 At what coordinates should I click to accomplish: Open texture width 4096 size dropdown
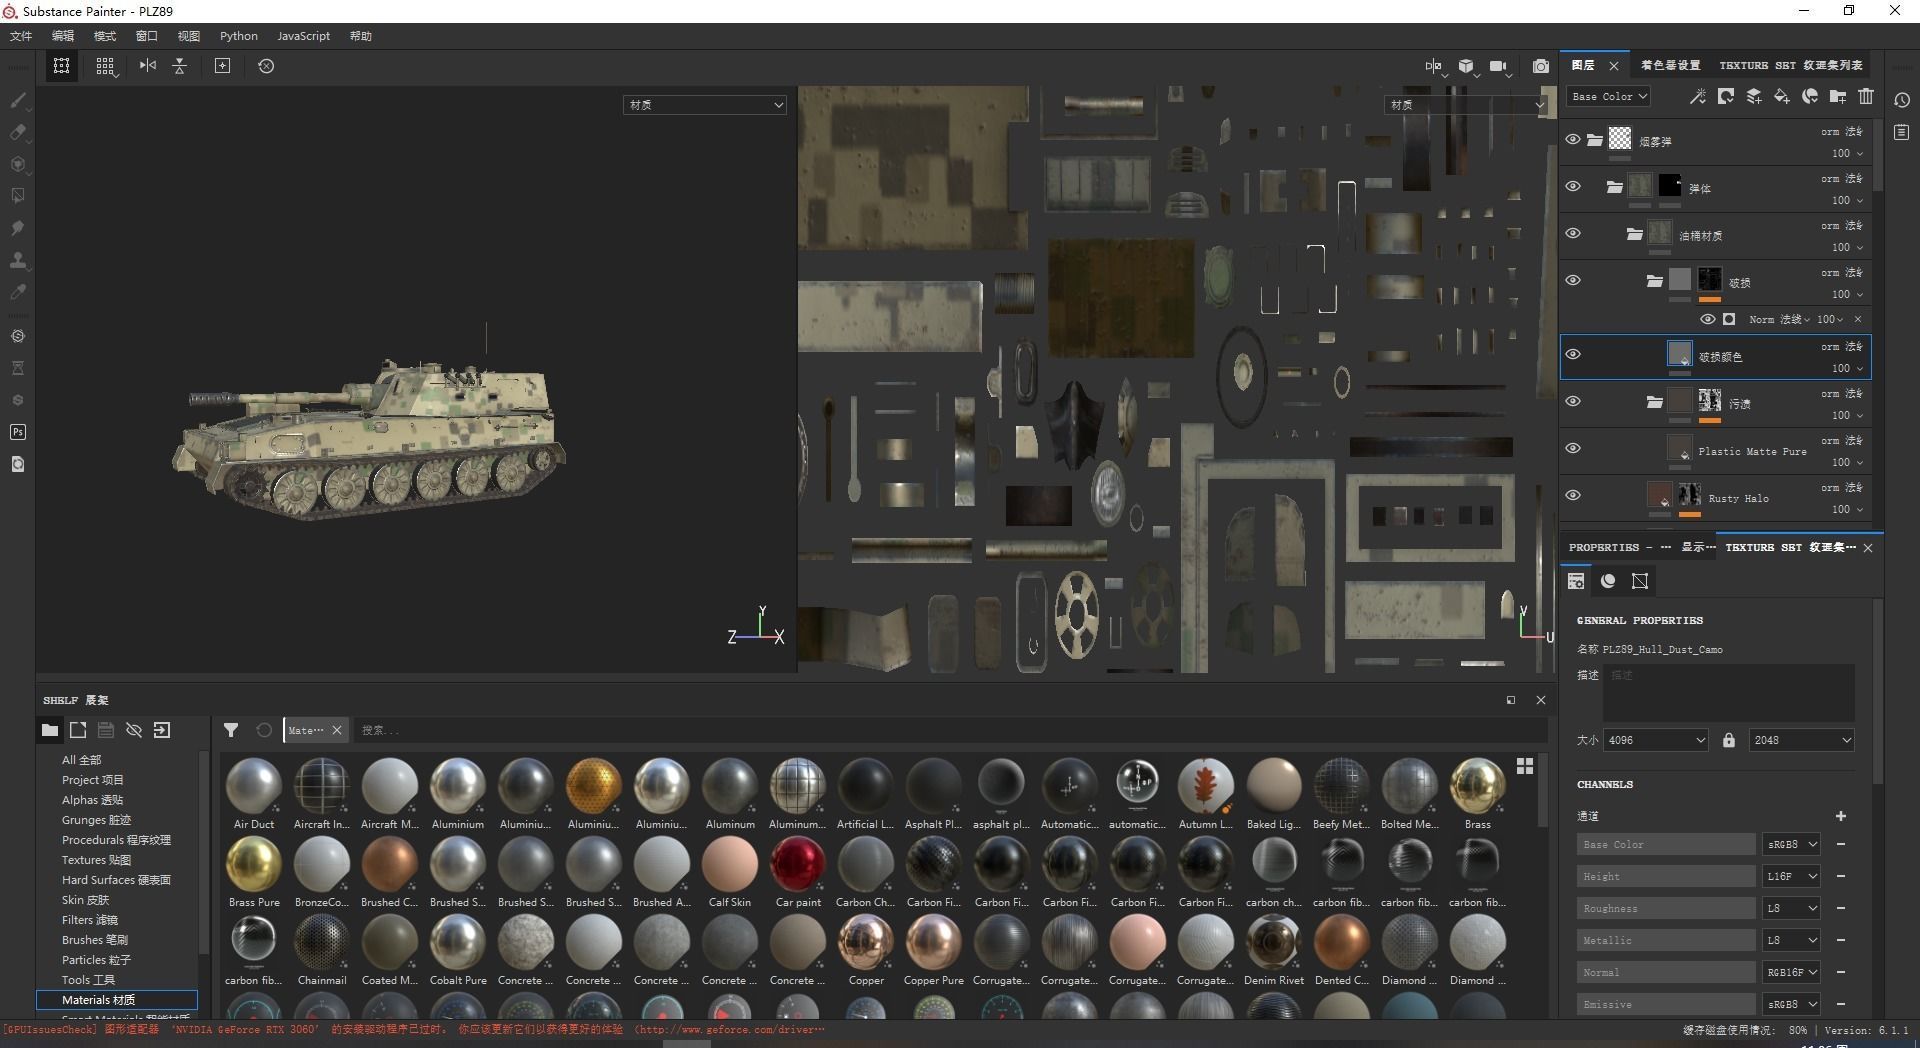(1655, 740)
